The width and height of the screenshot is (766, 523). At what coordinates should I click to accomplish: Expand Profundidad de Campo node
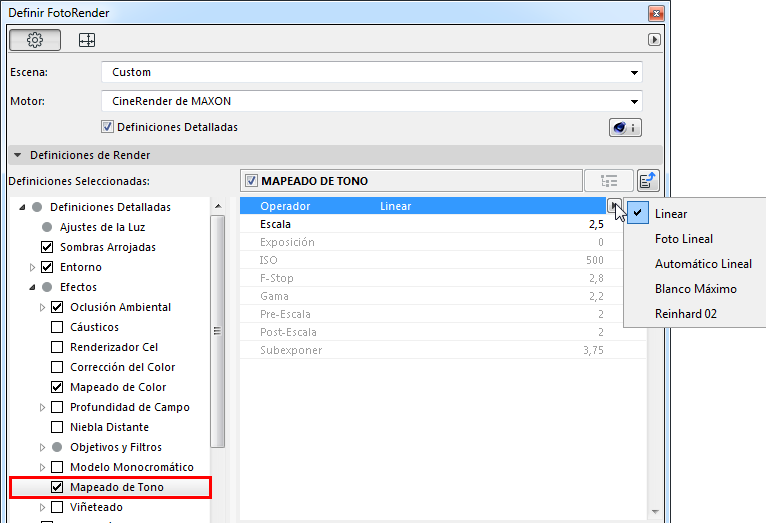[43, 407]
